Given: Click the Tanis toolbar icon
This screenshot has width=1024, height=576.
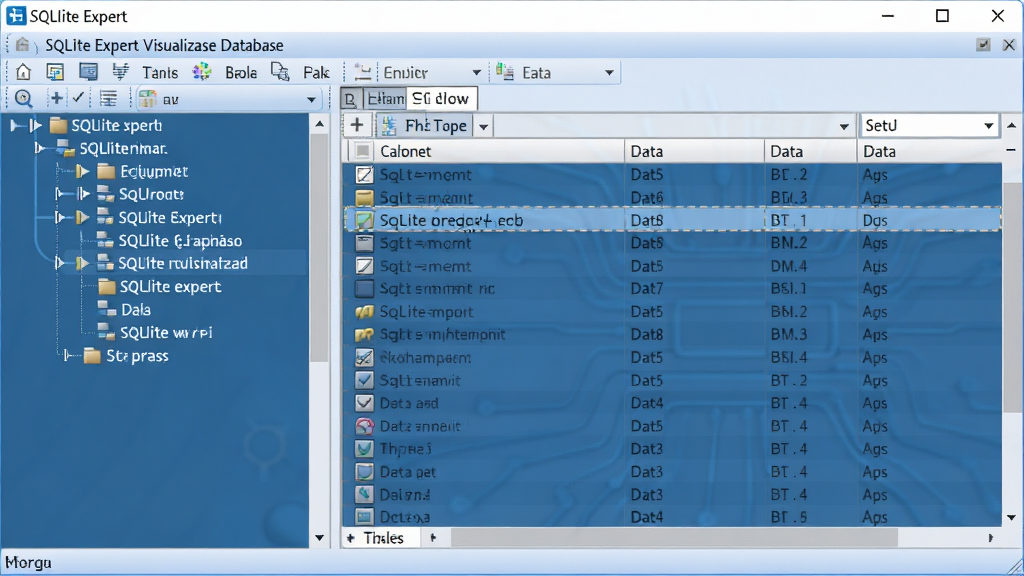Looking at the screenshot, I should [x=120, y=72].
